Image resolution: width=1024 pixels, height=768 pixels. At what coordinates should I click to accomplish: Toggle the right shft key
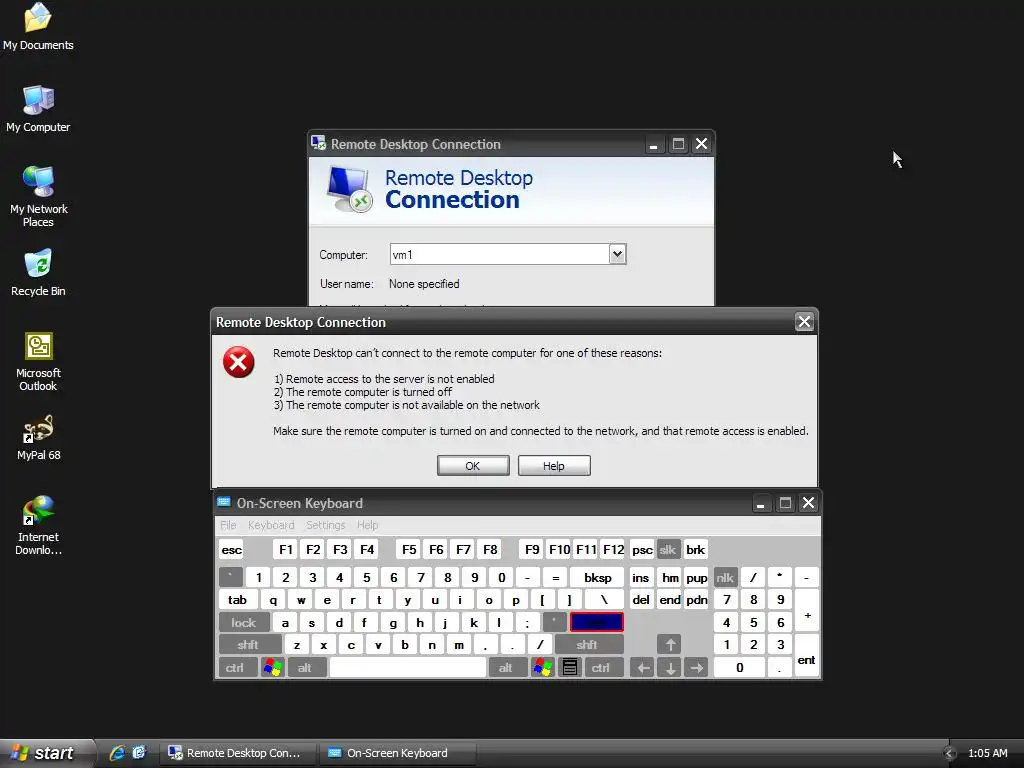(588, 645)
